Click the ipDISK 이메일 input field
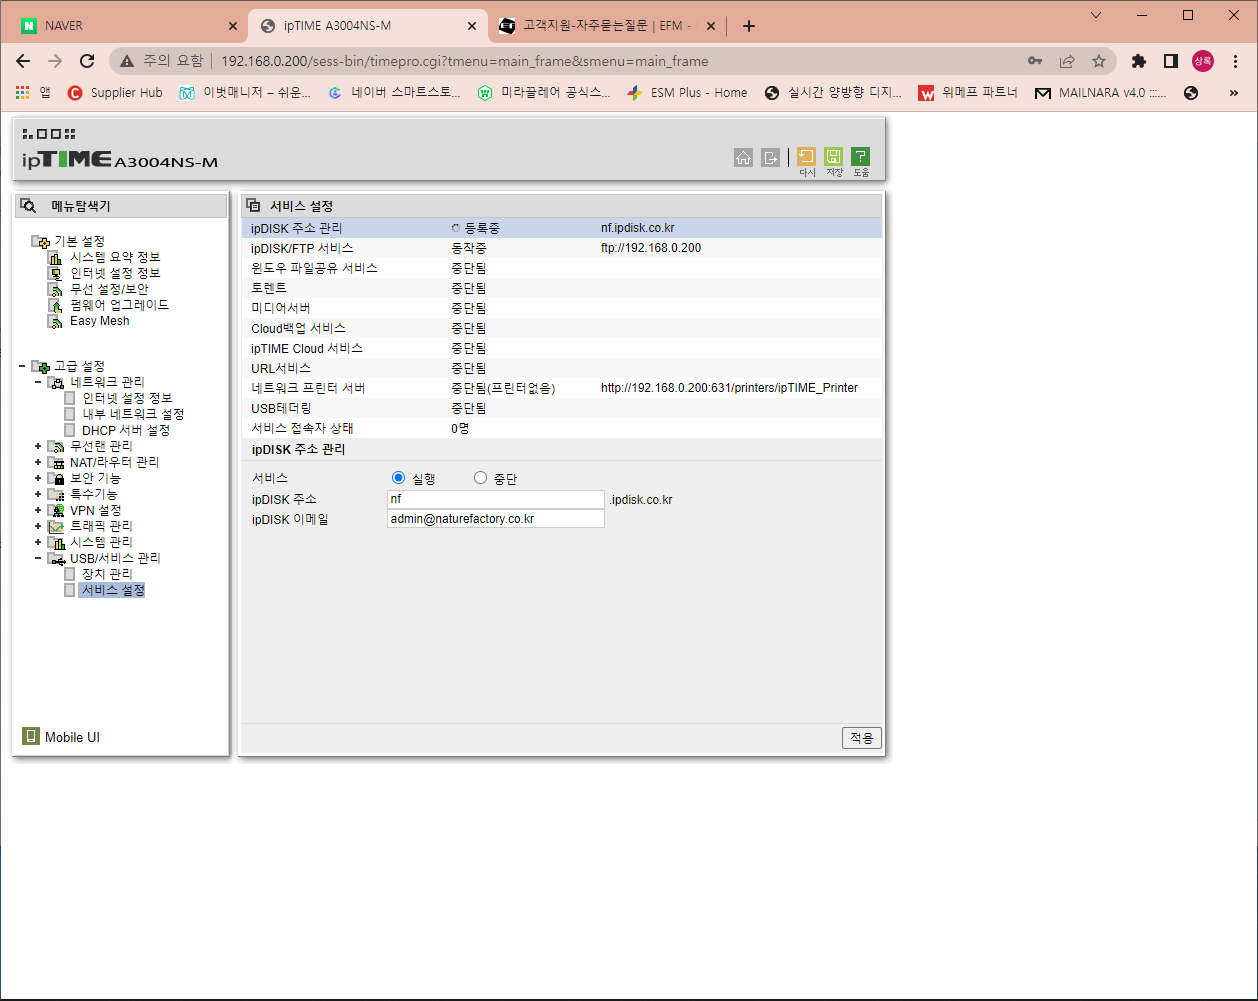Screen dimensions: 1258x1001 tap(496, 519)
